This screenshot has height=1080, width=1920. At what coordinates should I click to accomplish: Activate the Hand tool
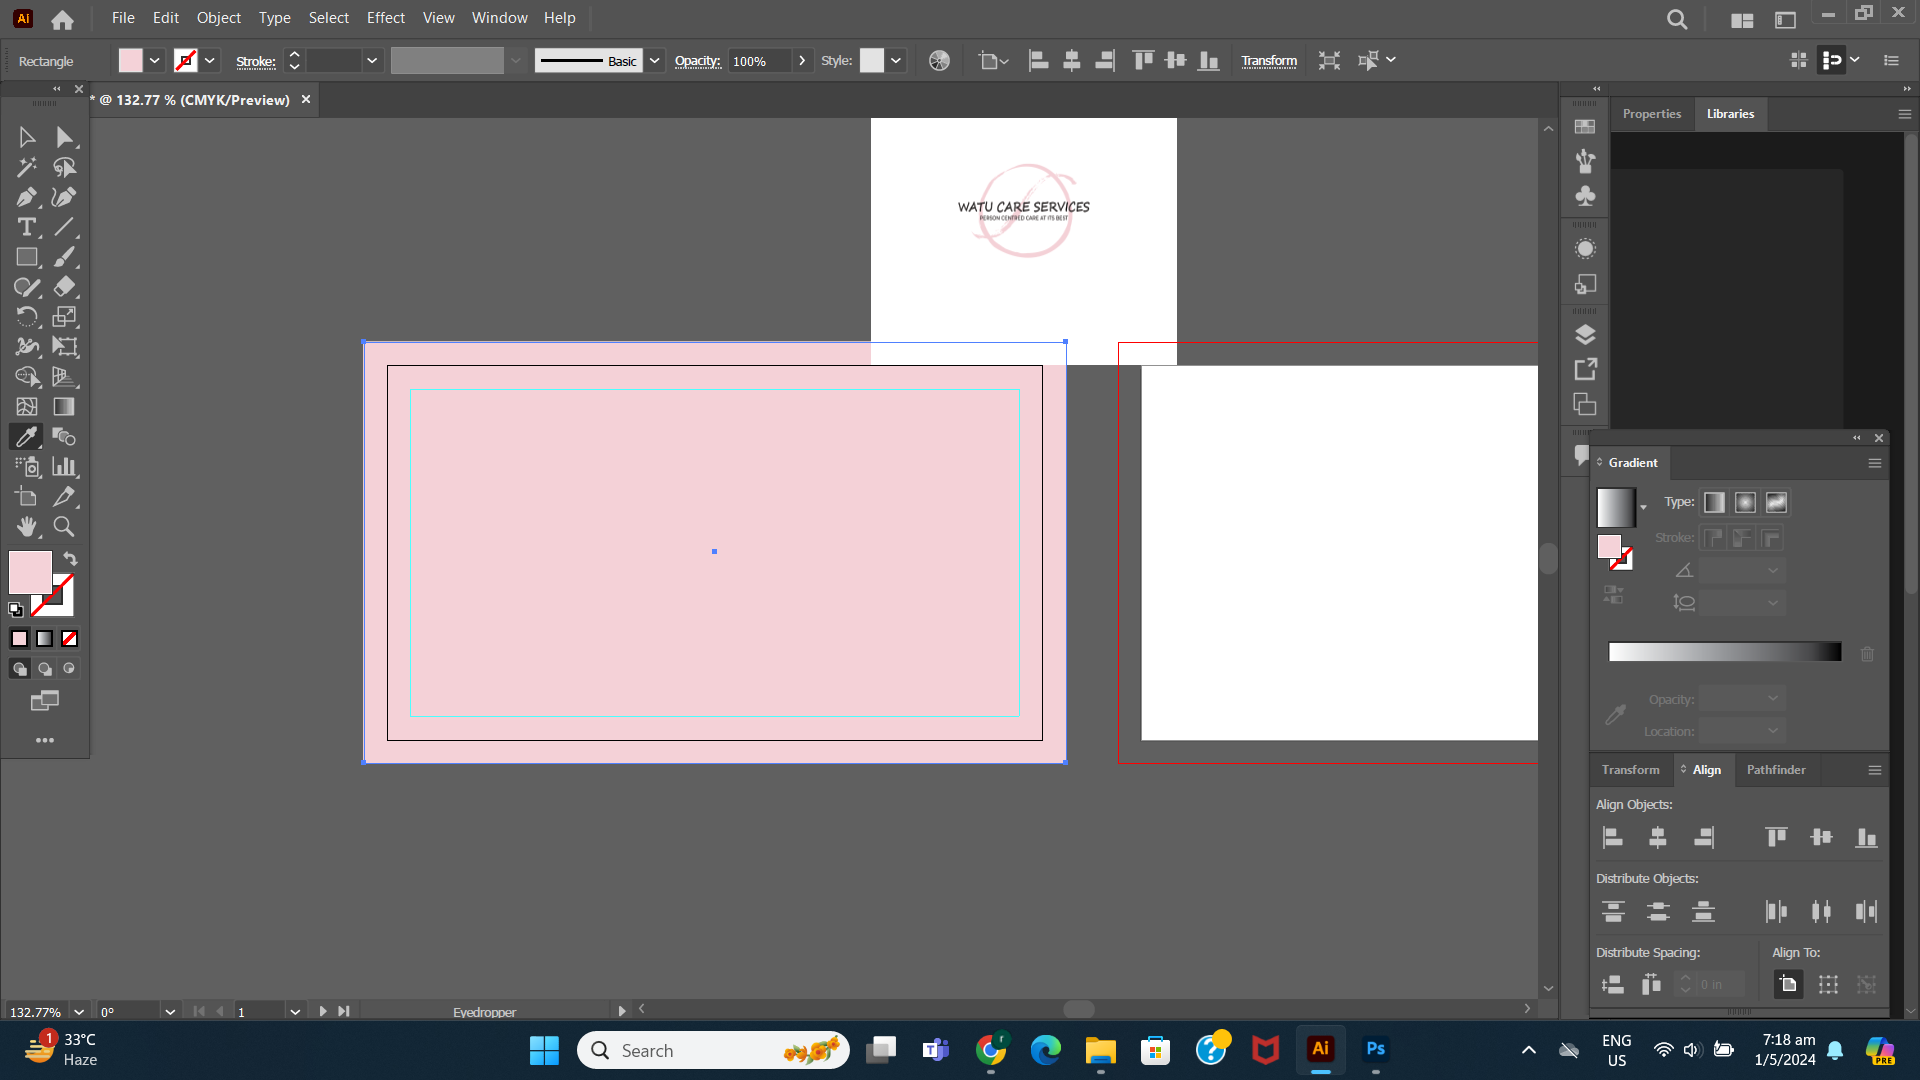pyautogui.click(x=26, y=527)
